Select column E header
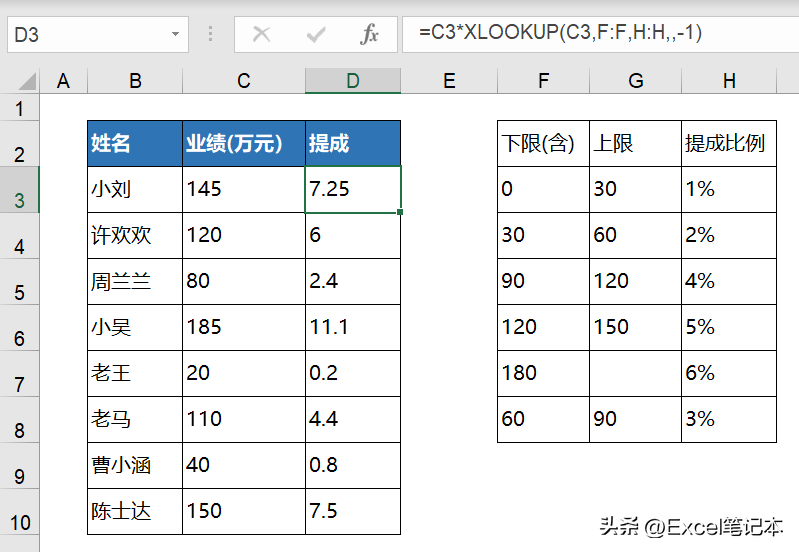 click(x=449, y=81)
